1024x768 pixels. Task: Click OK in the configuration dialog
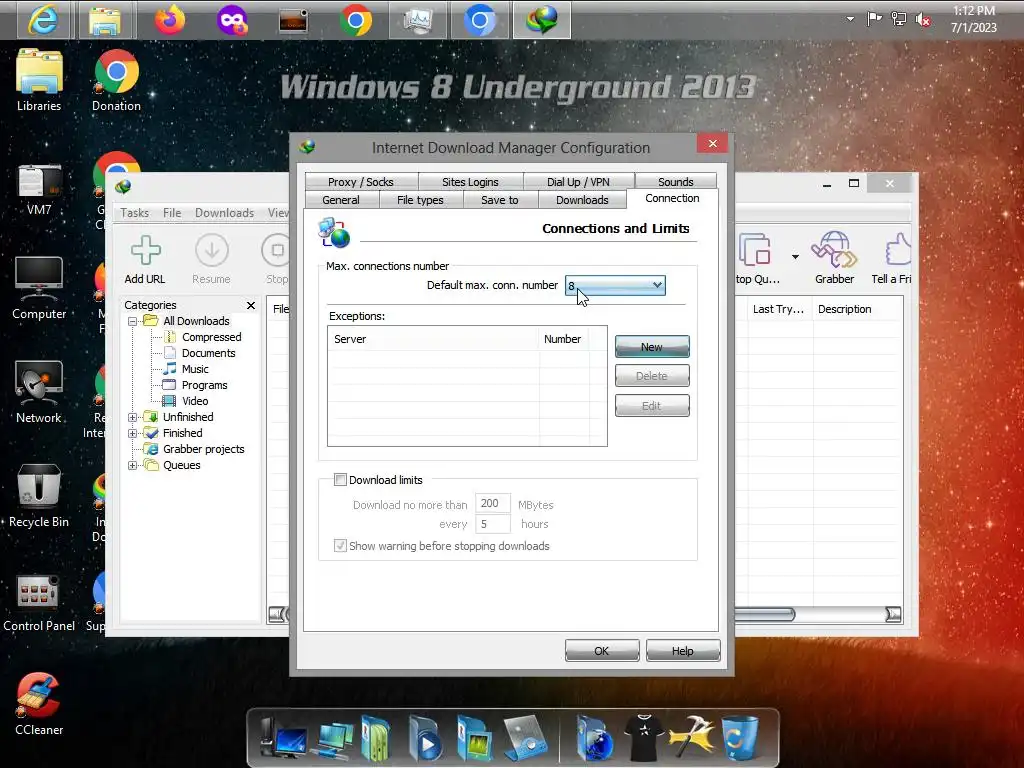[601, 650]
